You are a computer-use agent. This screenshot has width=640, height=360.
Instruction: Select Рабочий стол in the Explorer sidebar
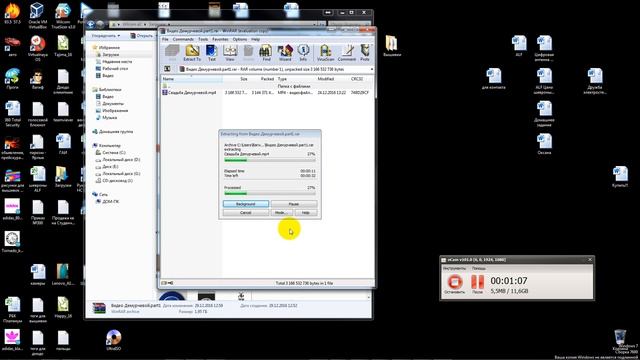(x=115, y=69)
